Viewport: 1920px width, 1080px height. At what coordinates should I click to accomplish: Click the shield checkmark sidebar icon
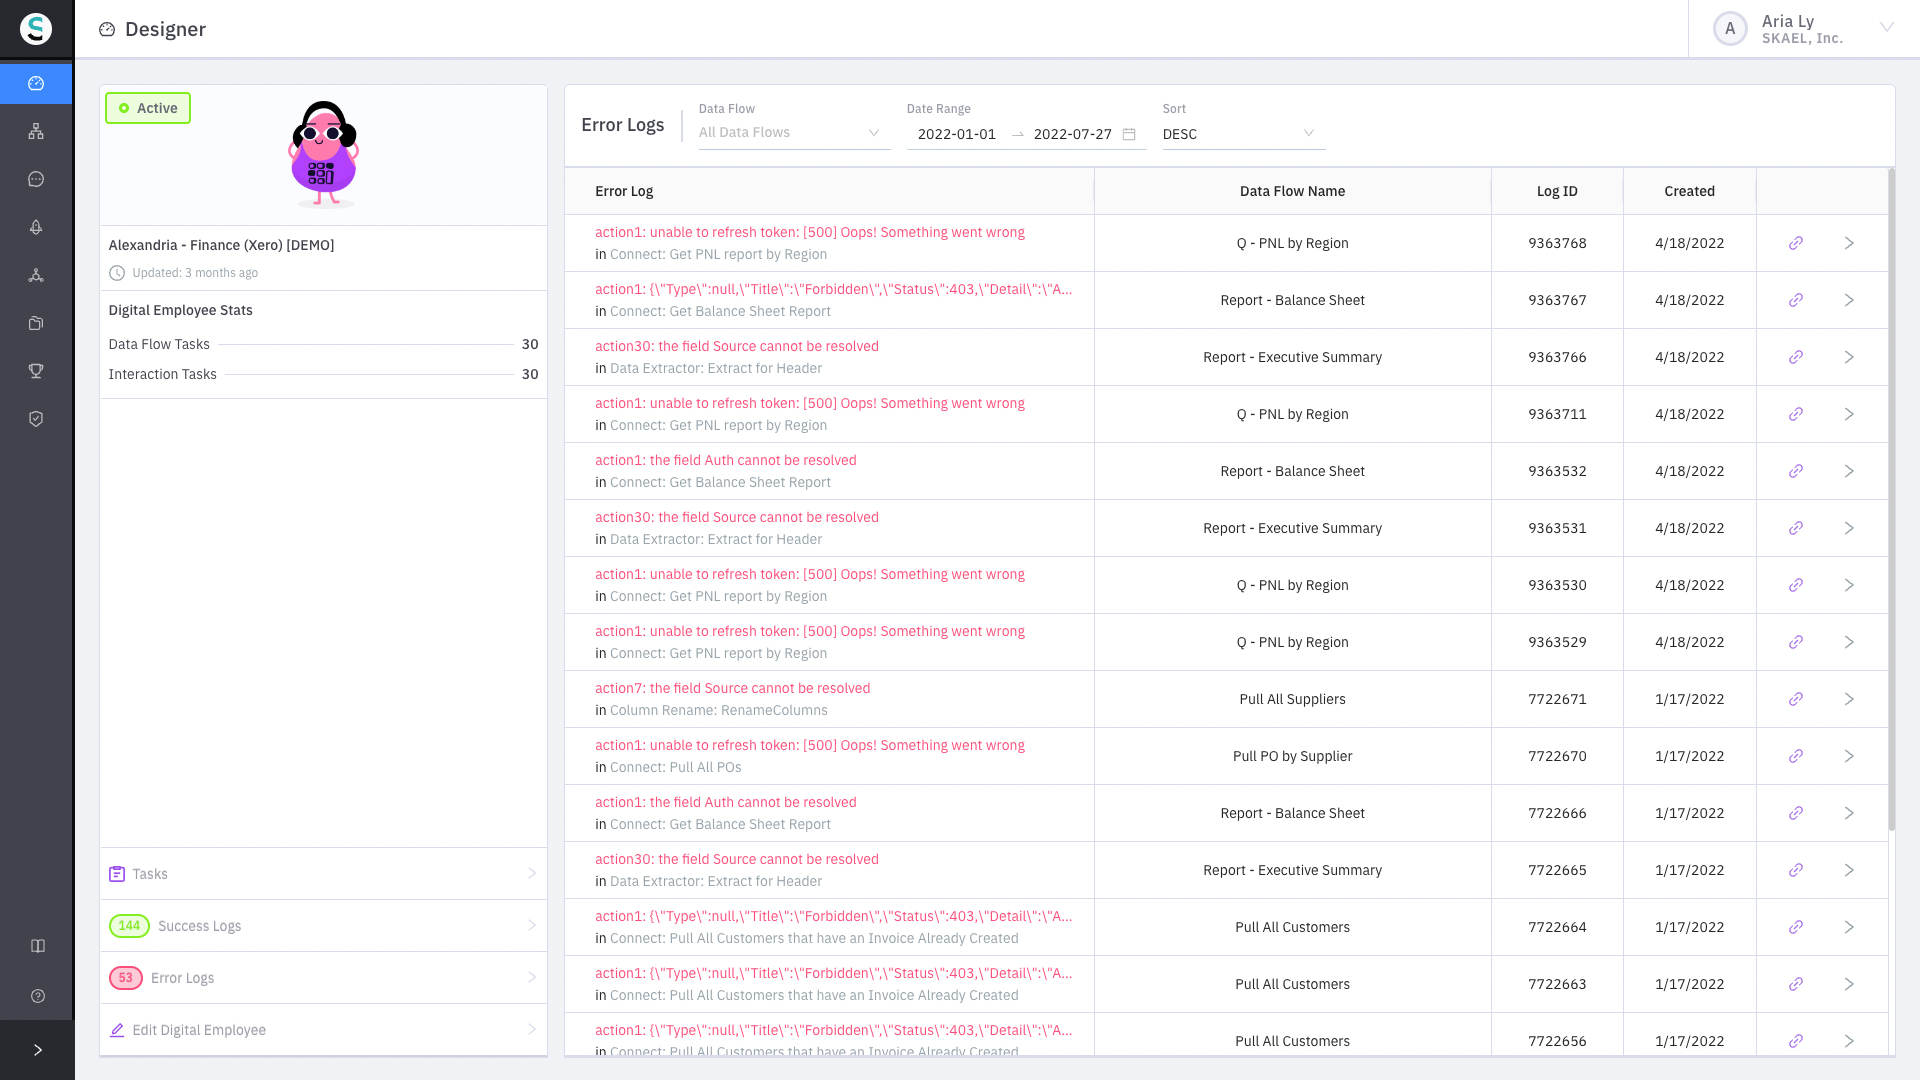tap(36, 419)
